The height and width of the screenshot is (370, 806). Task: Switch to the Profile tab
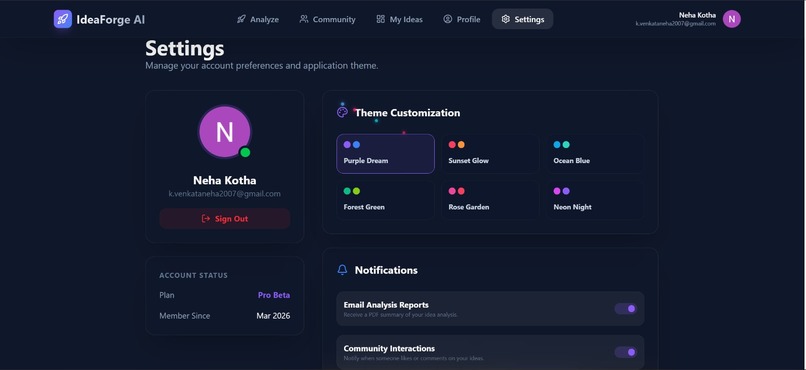coord(462,19)
